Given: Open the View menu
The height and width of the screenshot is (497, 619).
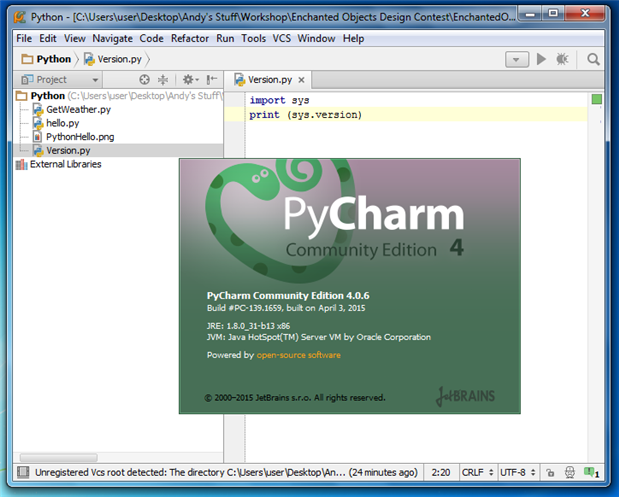Looking at the screenshot, I should coord(75,38).
